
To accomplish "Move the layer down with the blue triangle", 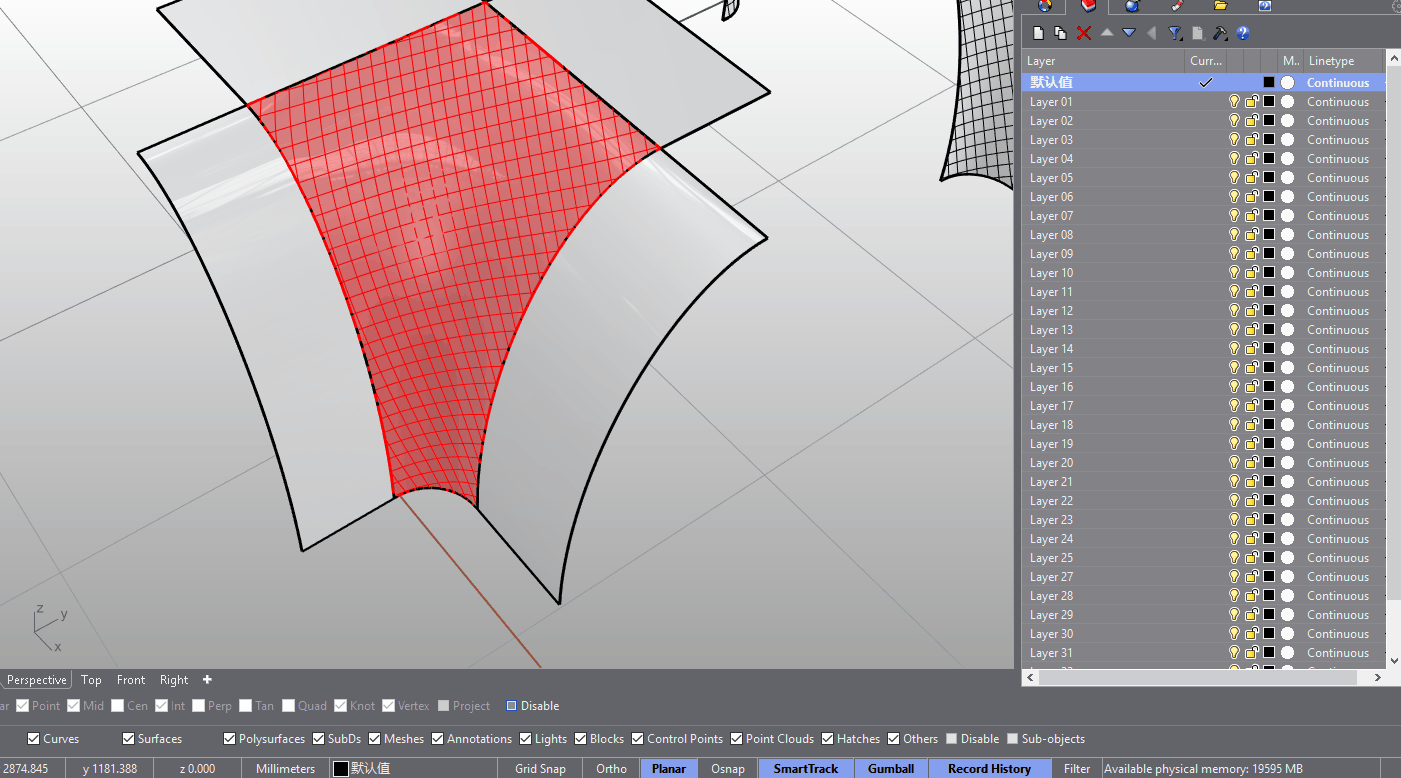I will (x=1129, y=33).
